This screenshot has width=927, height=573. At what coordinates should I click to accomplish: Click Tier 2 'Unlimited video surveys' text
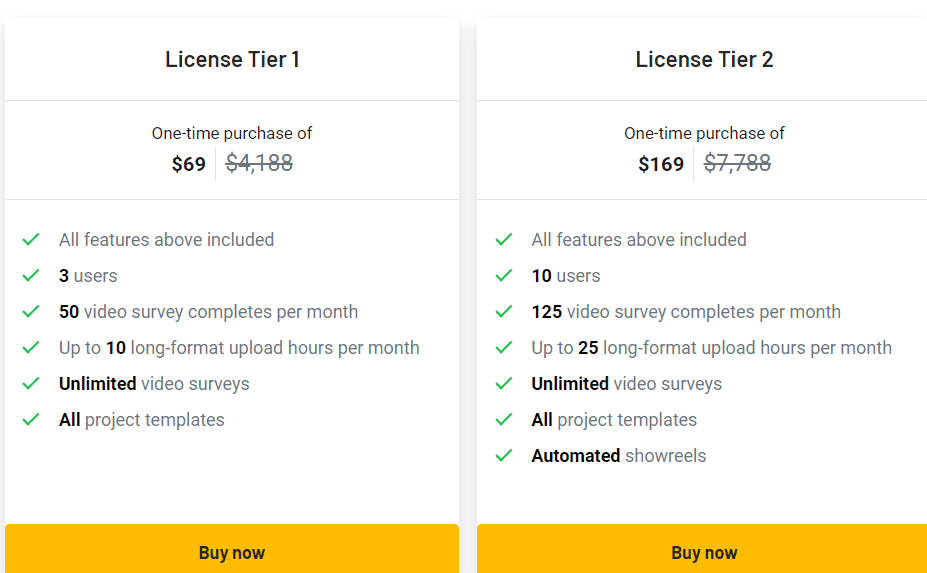tap(626, 384)
